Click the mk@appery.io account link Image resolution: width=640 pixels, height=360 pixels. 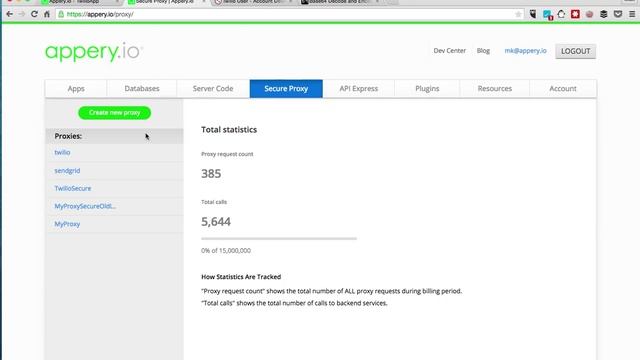[x=525, y=51]
